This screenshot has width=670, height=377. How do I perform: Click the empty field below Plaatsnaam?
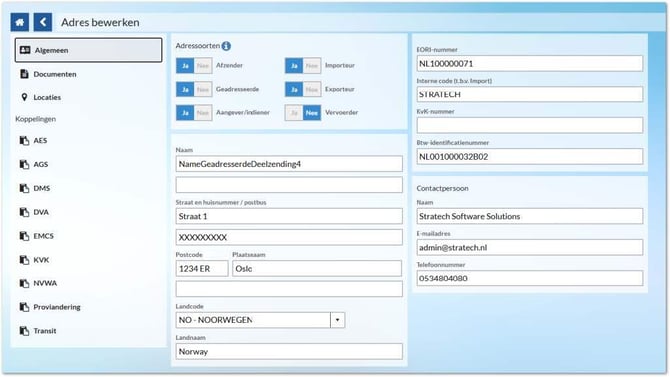pyautogui.click(x=289, y=289)
